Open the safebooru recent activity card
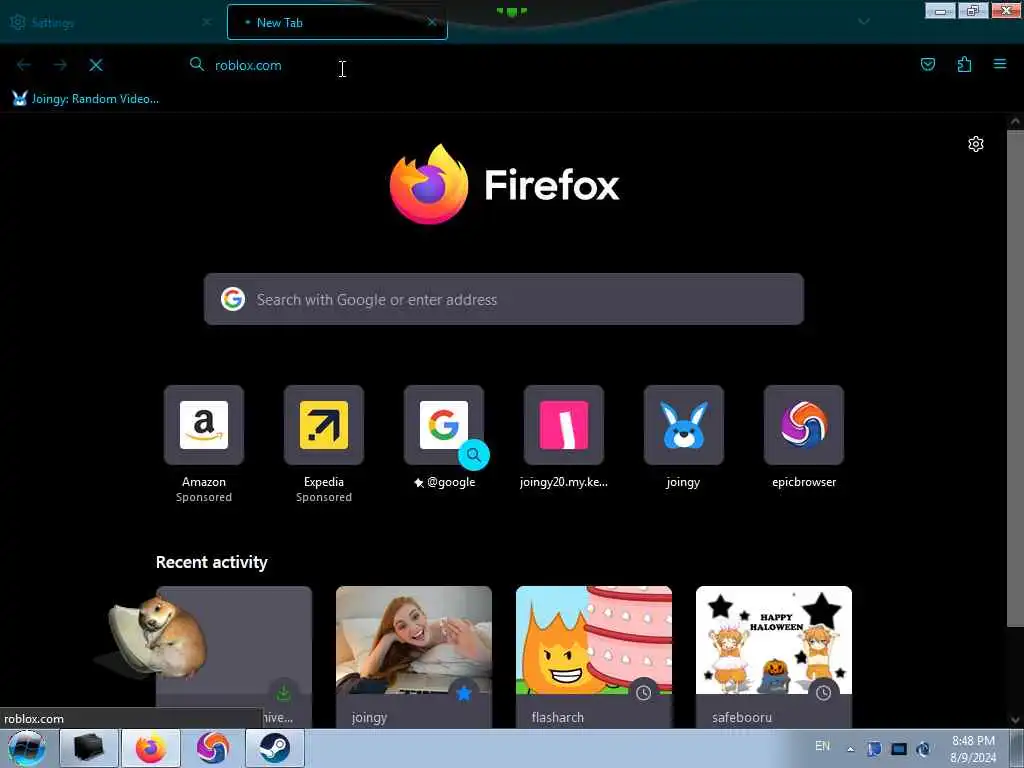 click(x=774, y=657)
